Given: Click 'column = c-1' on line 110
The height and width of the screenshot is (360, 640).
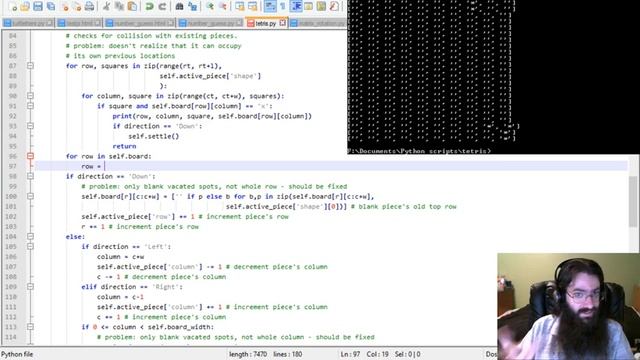Looking at the screenshot, I should pos(120,297).
